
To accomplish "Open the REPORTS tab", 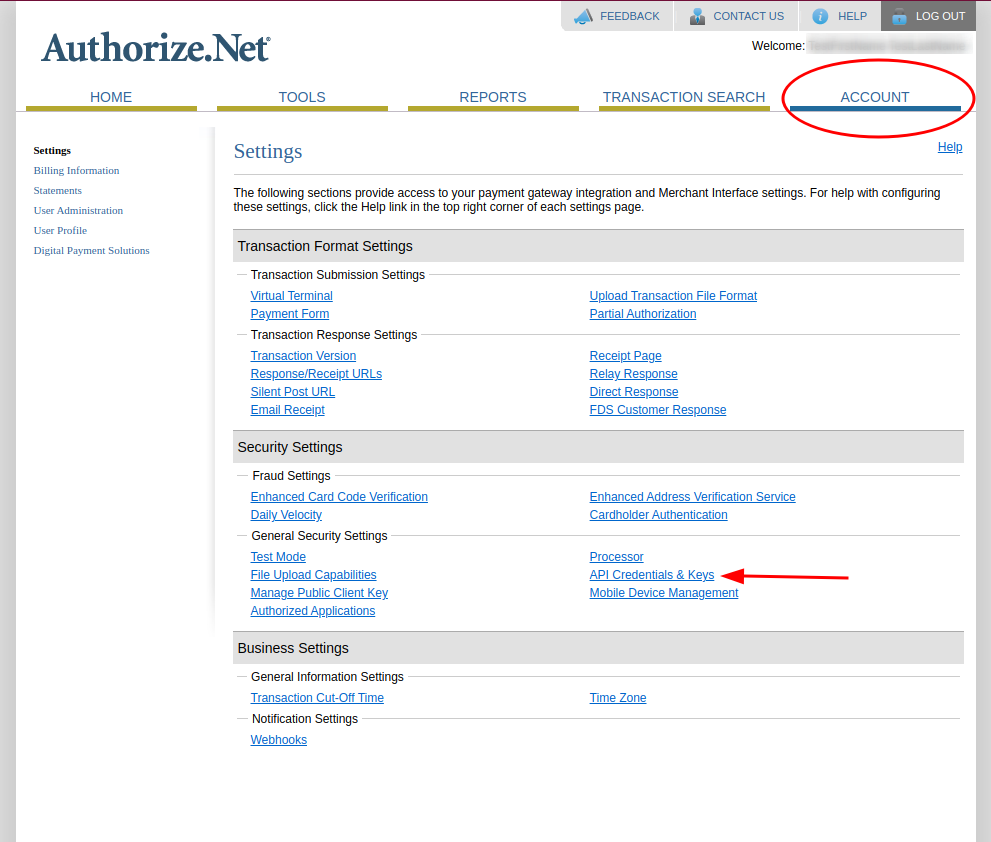I will click(x=493, y=97).
